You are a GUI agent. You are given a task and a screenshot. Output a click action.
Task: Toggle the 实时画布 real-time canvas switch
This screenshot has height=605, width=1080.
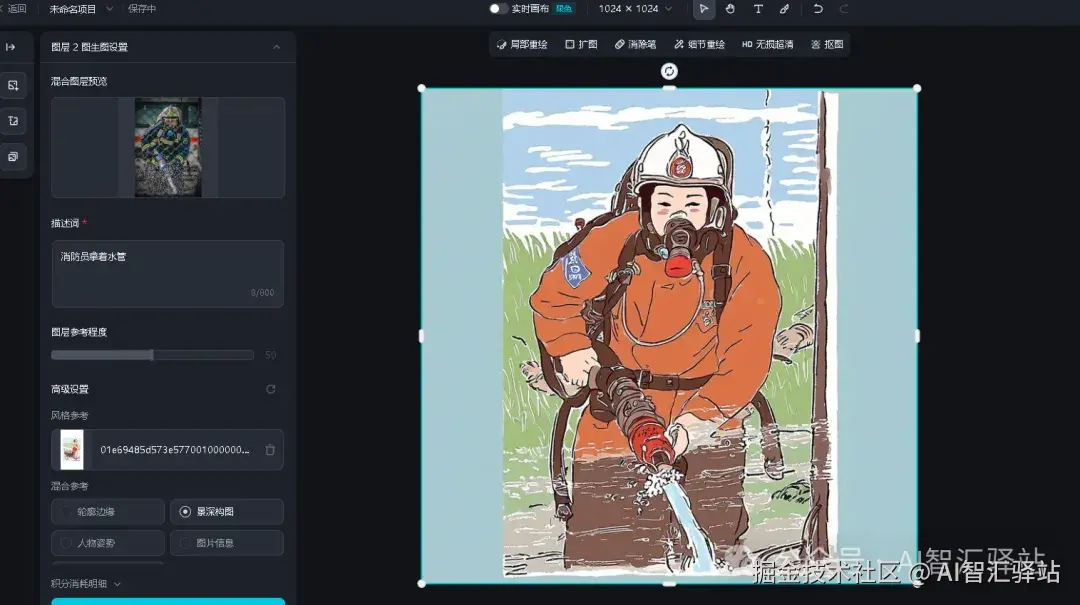(x=498, y=9)
